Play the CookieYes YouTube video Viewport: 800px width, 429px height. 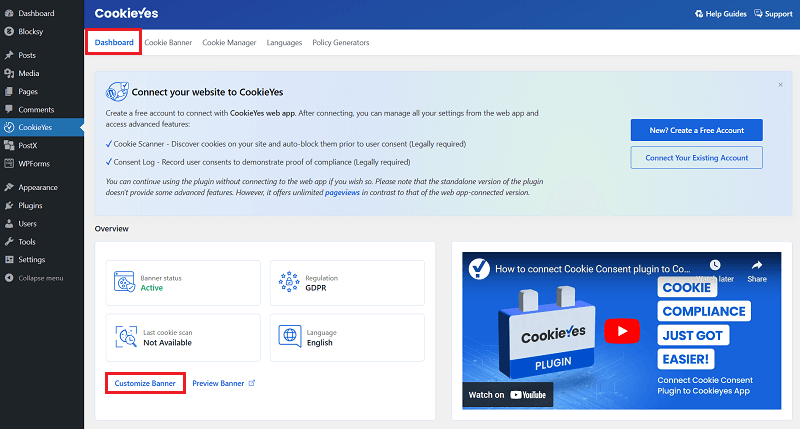click(x=622, y=331)
